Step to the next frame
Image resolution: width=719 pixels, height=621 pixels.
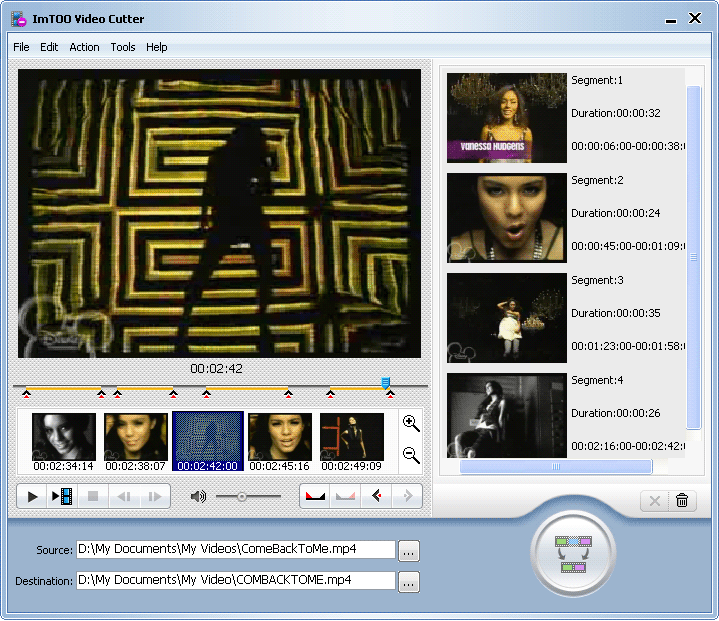[155, 496]
